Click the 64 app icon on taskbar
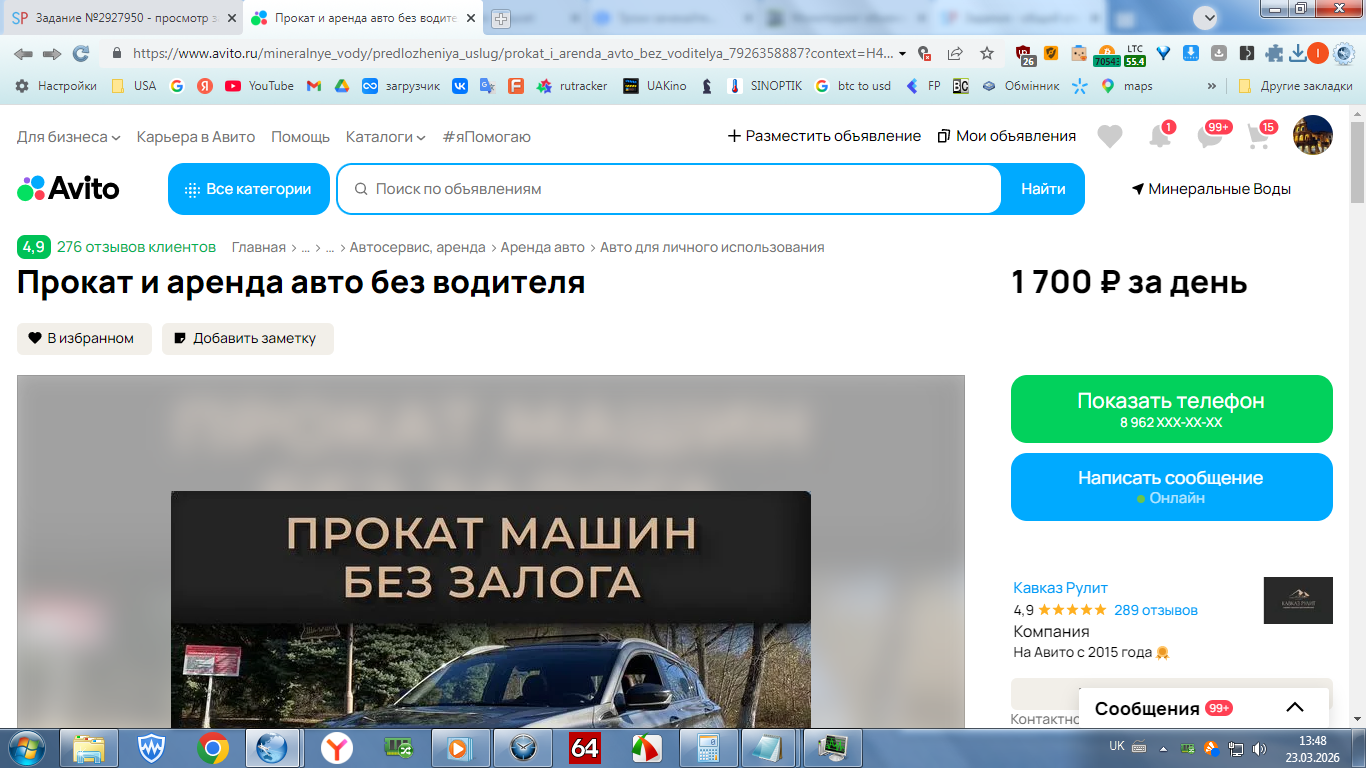This screenshot has height=768, width=1366. (584, 747)
